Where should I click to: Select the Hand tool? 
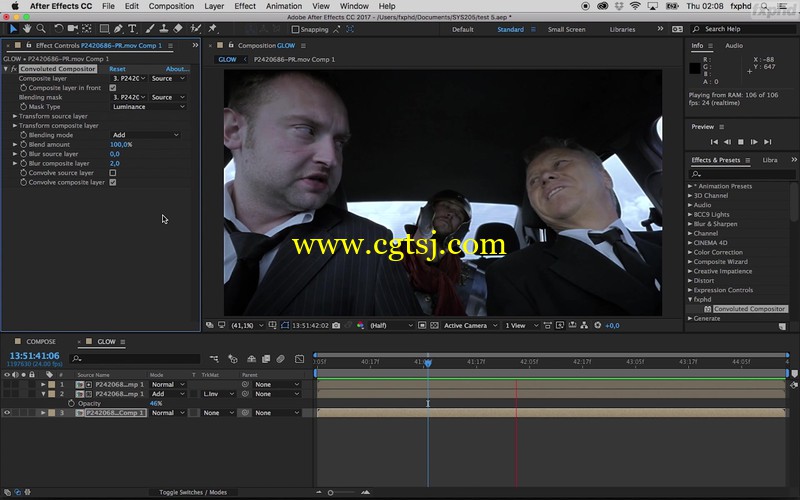[27, 29]
